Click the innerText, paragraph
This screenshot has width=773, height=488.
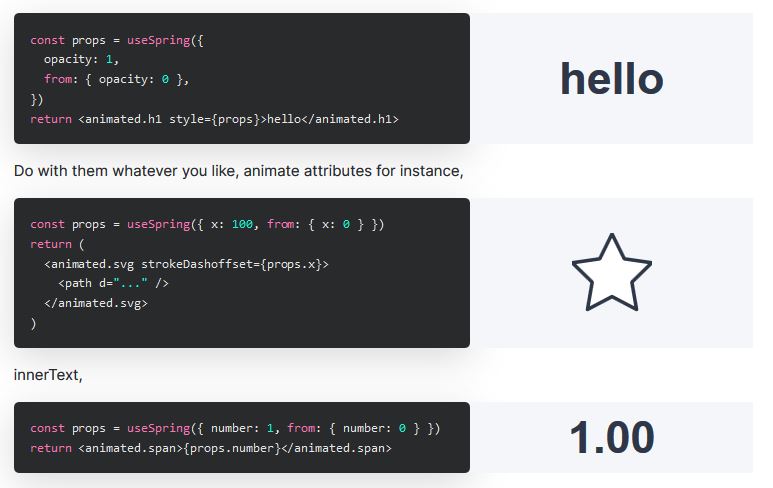[48, 375]
